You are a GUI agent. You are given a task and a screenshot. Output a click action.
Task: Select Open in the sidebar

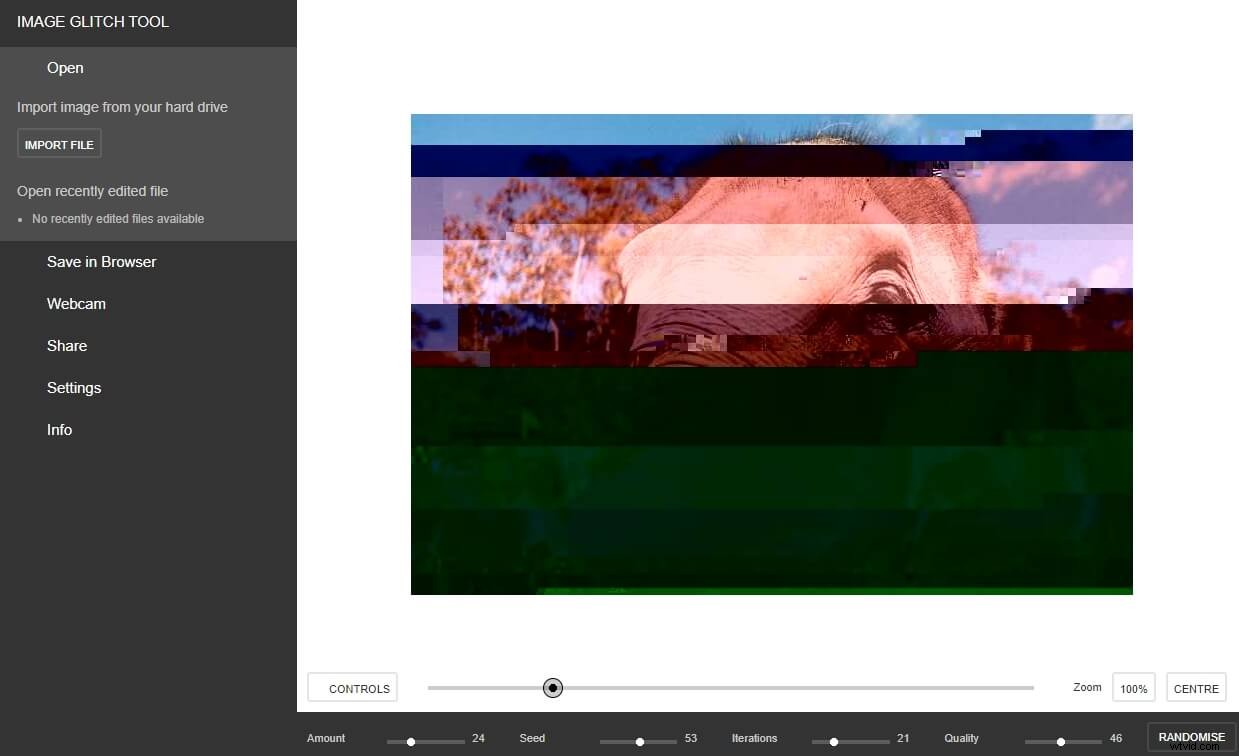coord(65,67)
